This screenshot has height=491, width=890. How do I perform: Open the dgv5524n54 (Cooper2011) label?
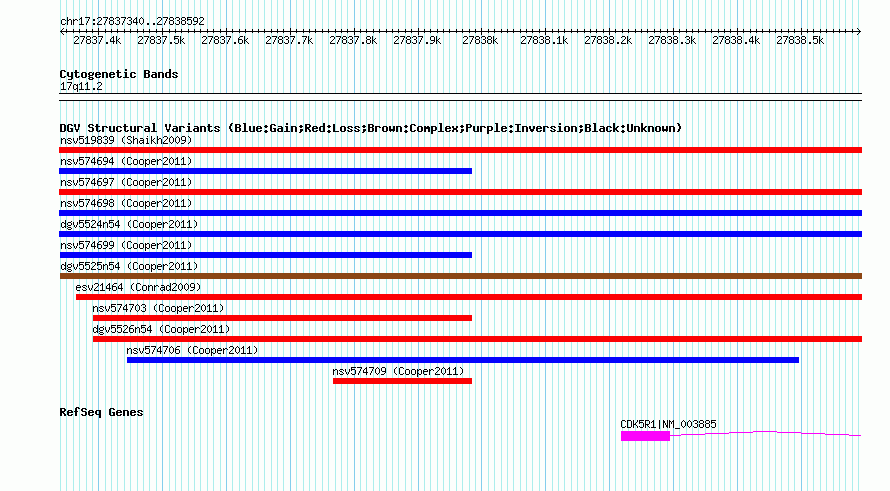pyautogui.click(x=129, y=224)
